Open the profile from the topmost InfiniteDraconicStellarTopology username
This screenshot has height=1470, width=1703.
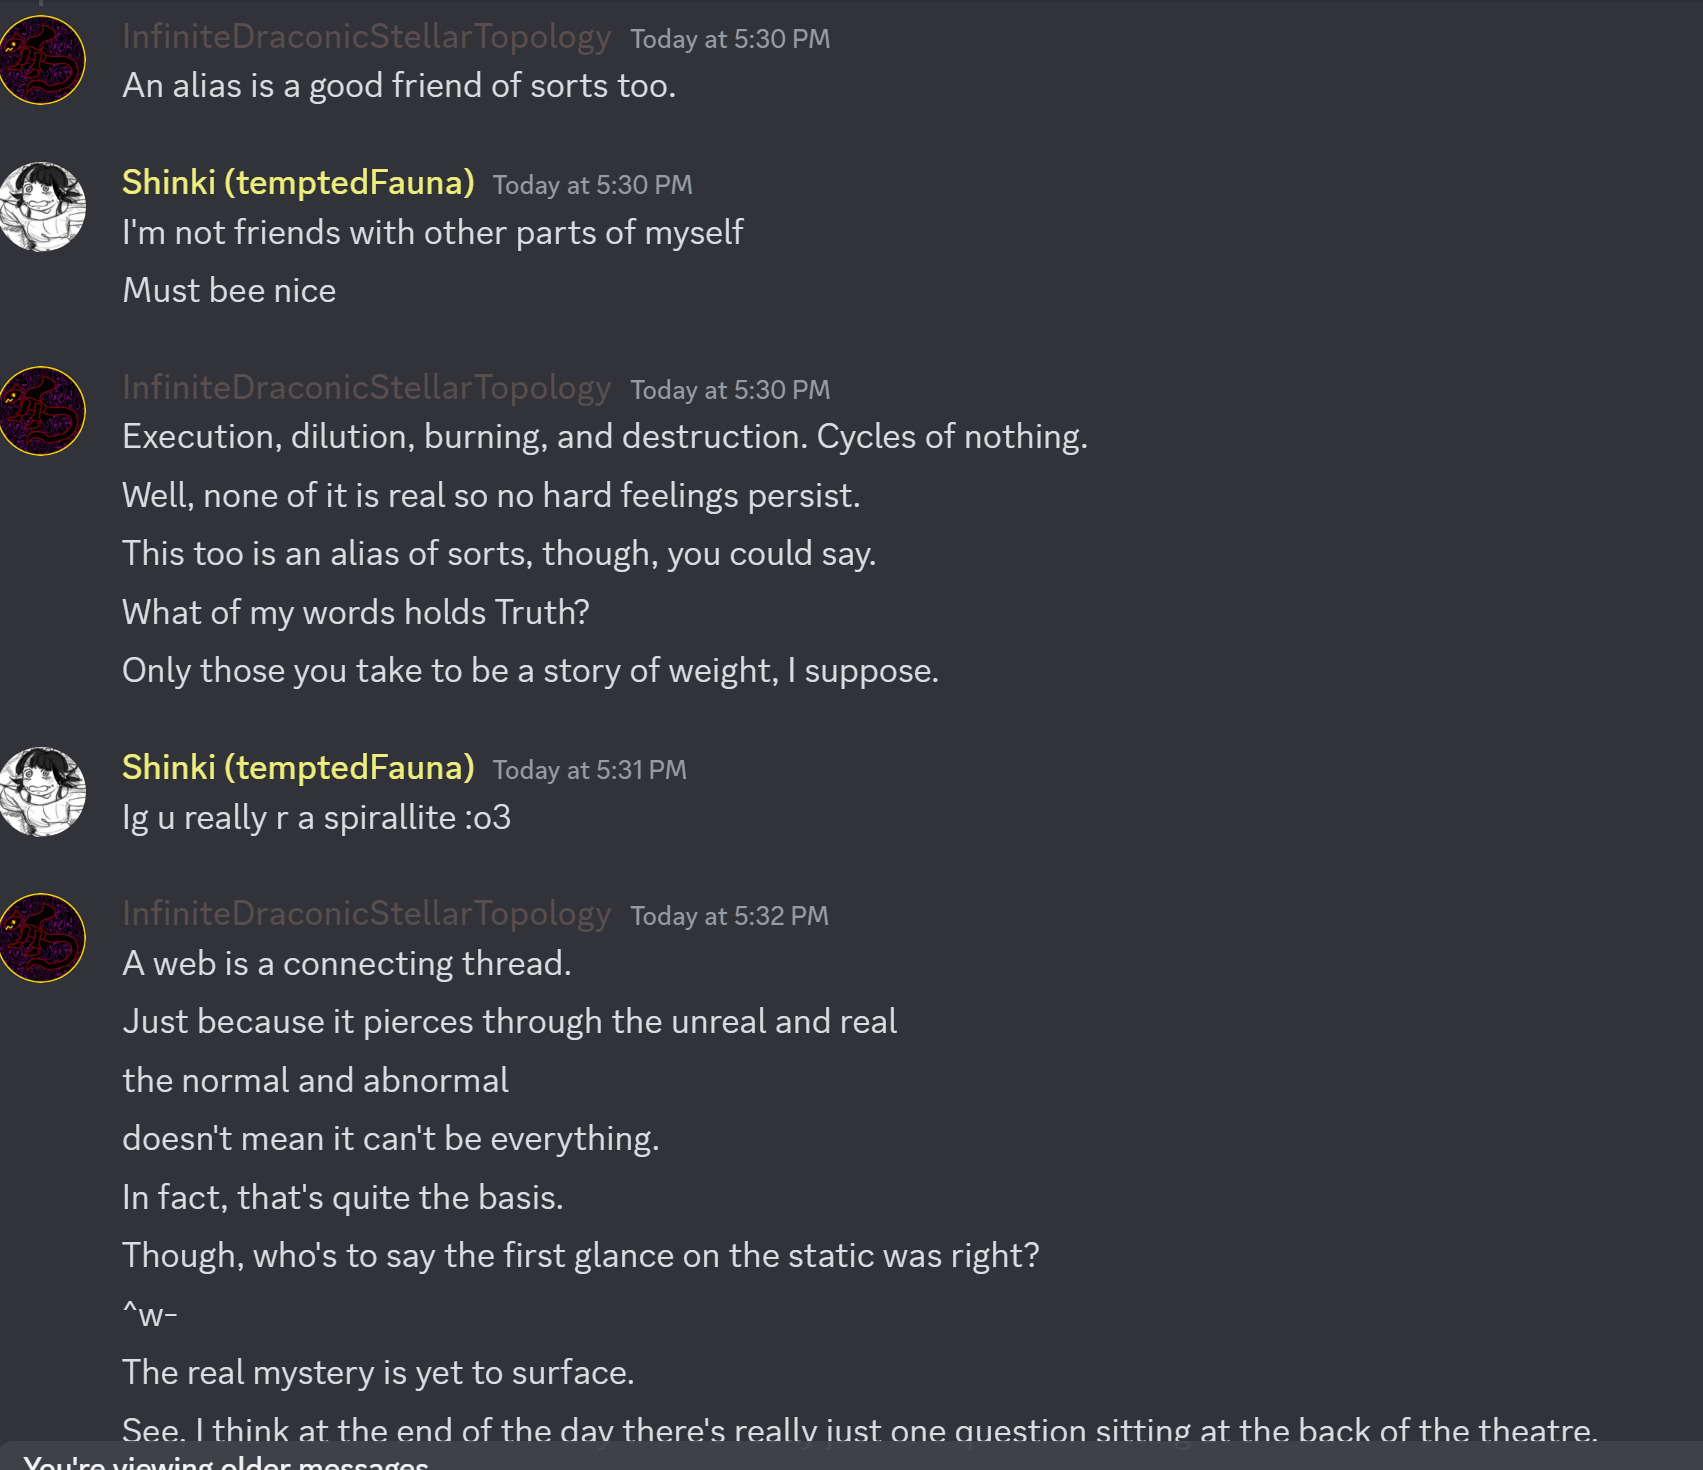coord(366,37)
